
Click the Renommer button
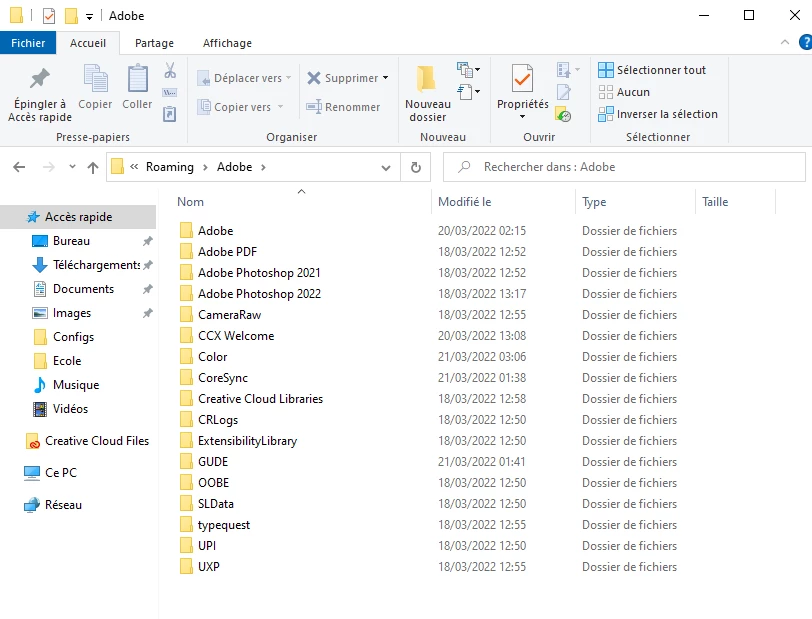[x=343, y=107]
